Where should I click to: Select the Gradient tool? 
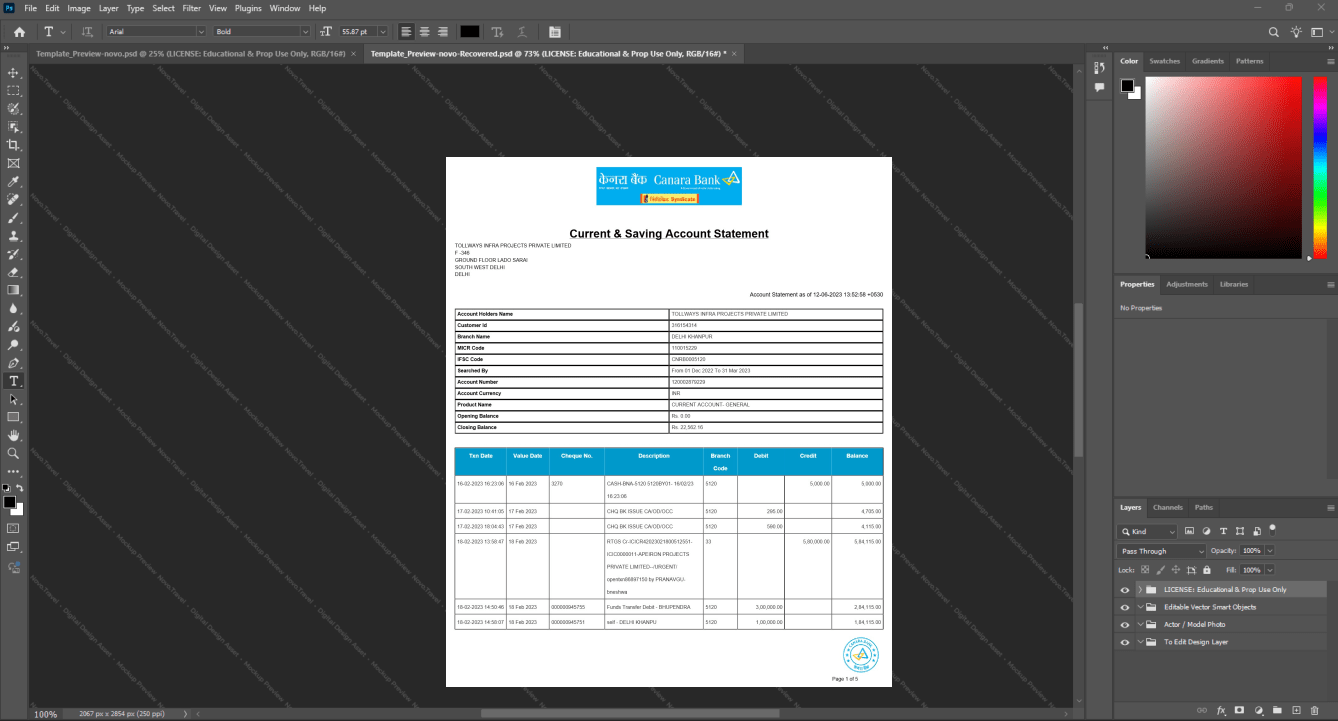coord(13,290)
